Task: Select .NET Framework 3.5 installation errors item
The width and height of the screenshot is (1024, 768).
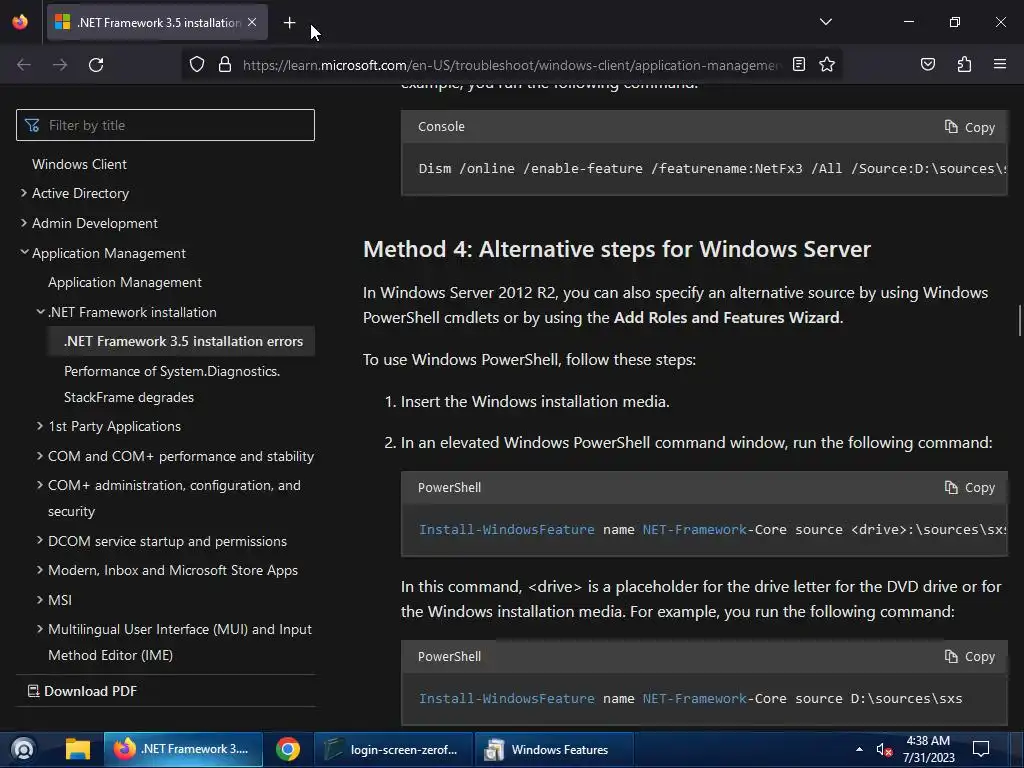Action: 181,341
